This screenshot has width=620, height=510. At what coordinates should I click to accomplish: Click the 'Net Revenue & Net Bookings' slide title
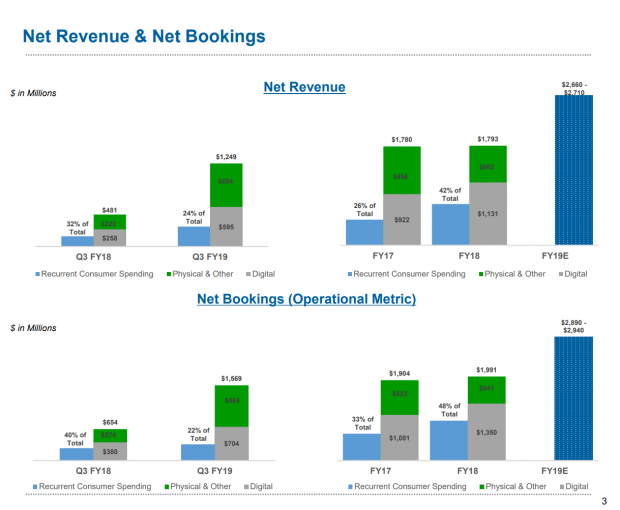tap(144, 36)
